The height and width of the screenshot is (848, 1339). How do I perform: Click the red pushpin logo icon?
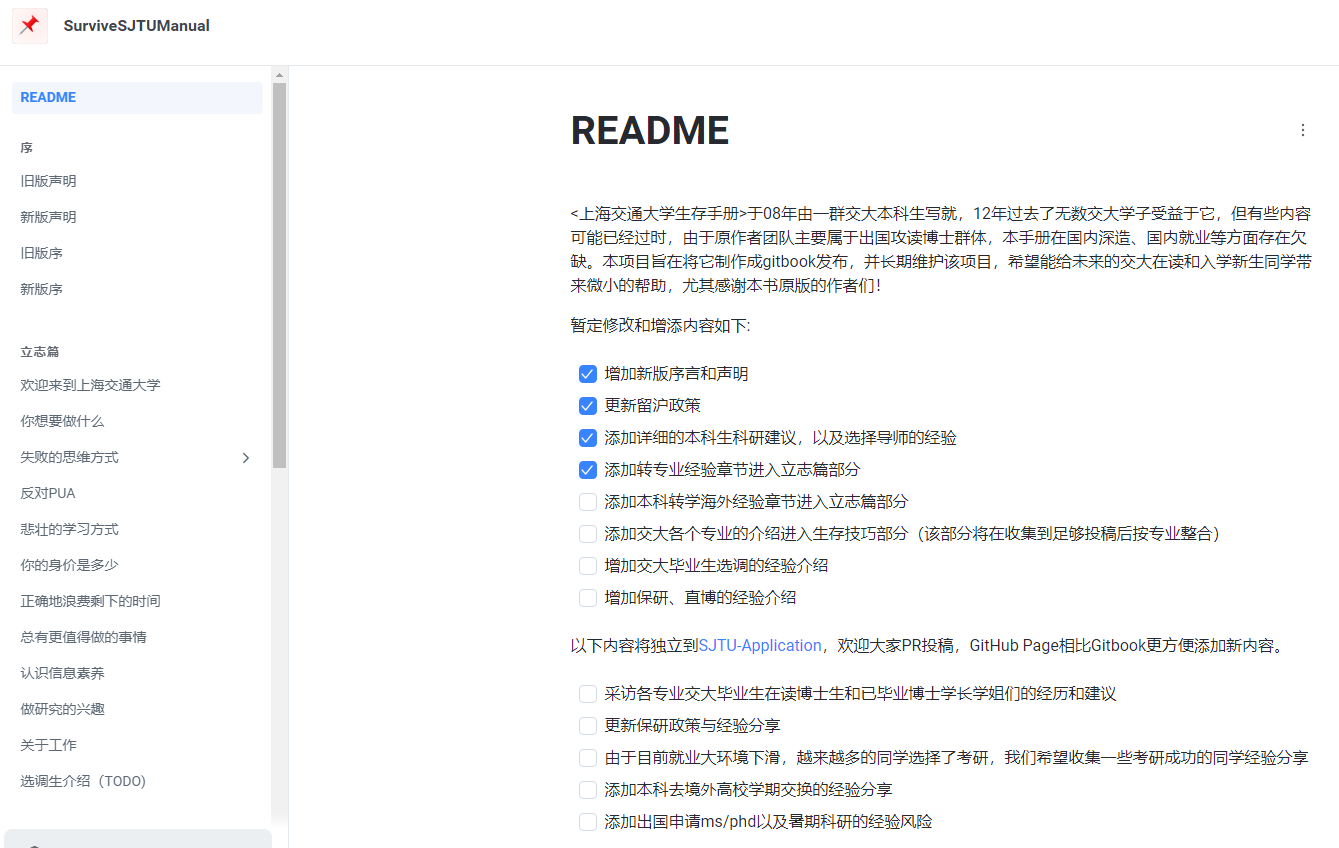point(30,26)
